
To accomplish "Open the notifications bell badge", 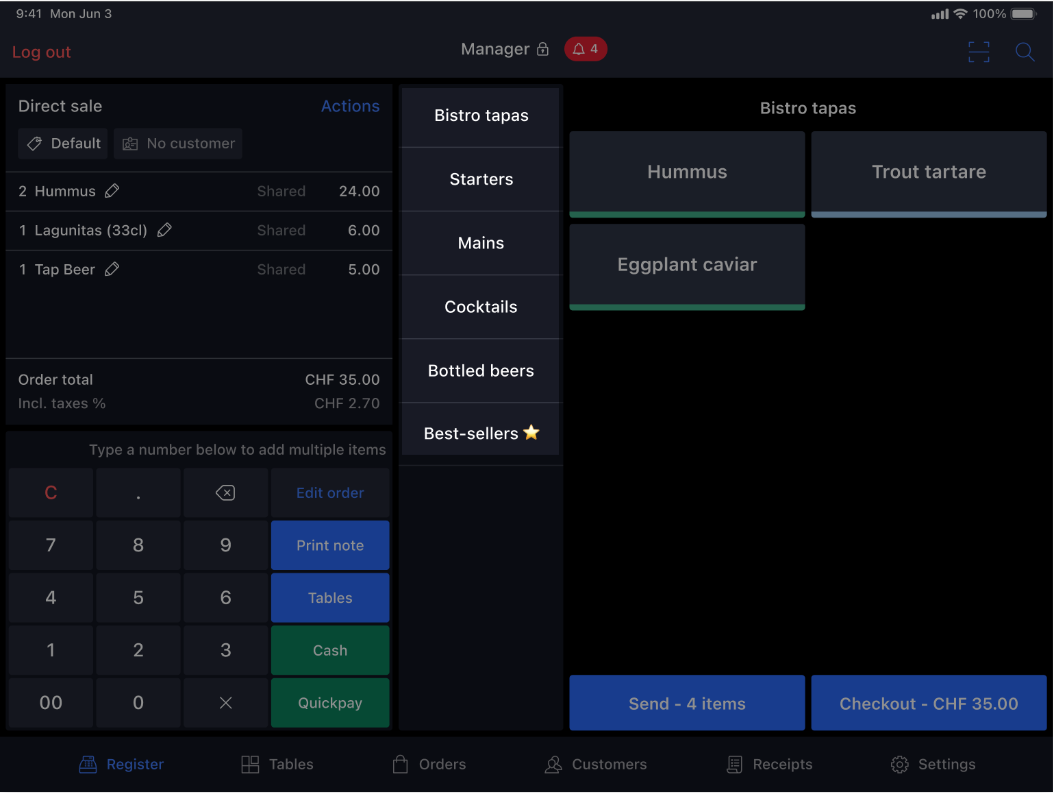I will 585,49.
